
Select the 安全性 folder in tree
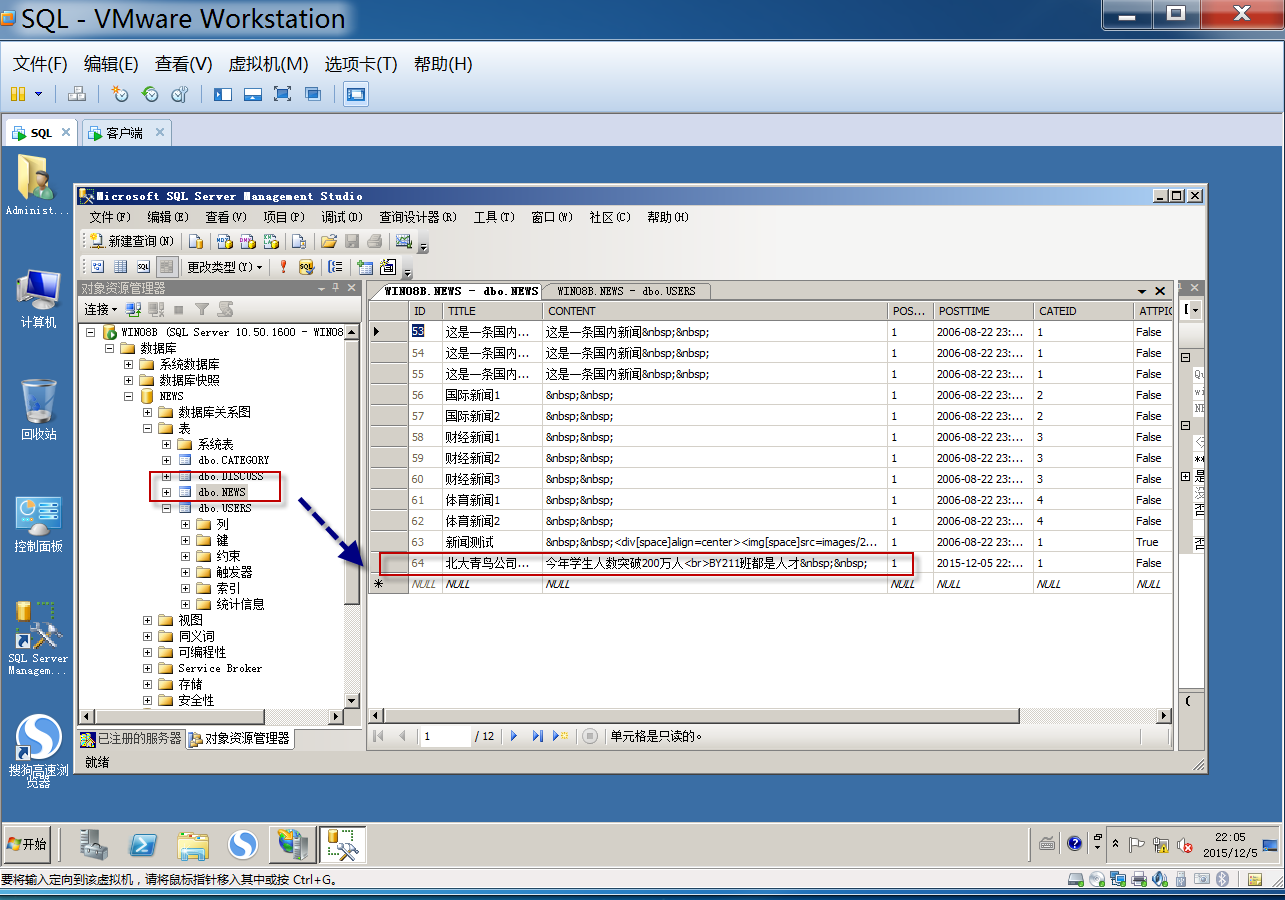pos(196,700)
